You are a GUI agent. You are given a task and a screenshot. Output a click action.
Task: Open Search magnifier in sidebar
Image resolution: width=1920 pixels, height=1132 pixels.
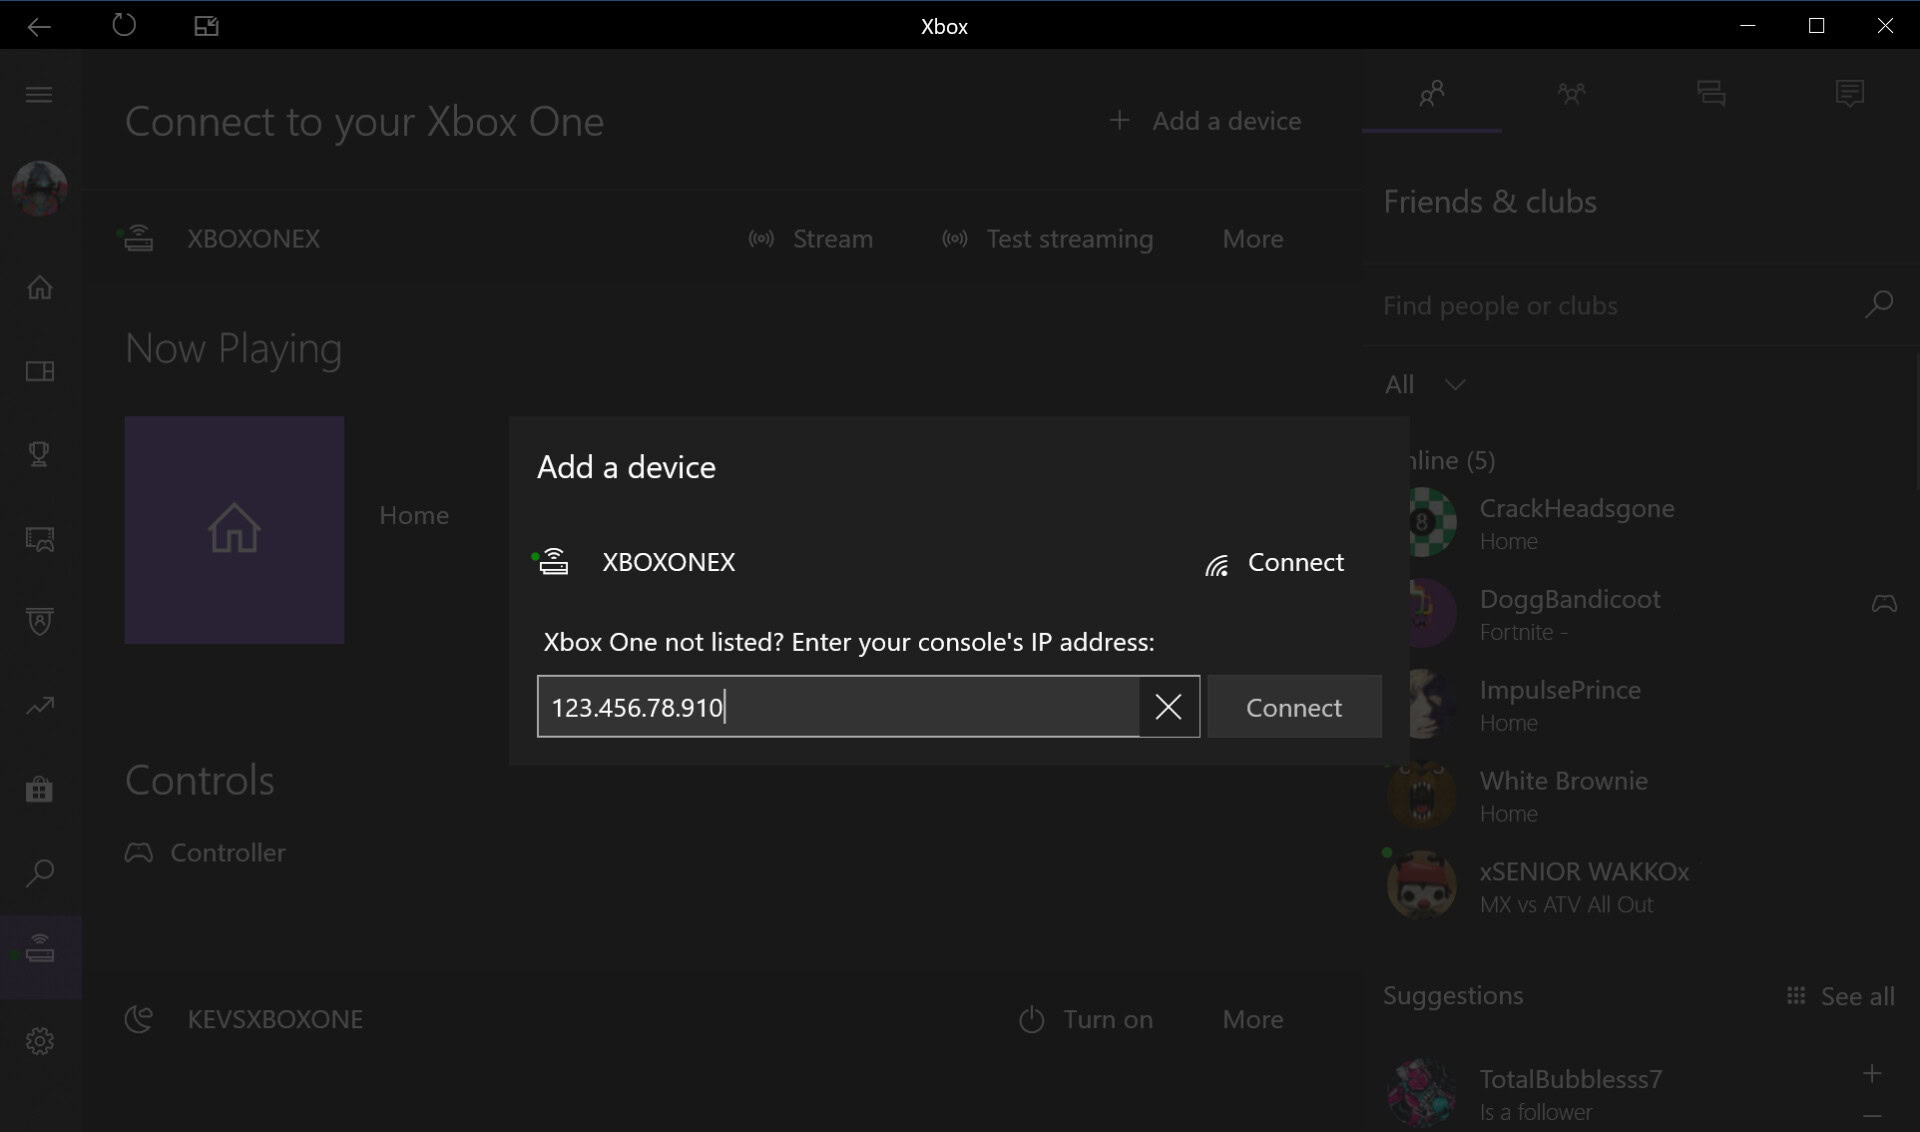point(39,873)
